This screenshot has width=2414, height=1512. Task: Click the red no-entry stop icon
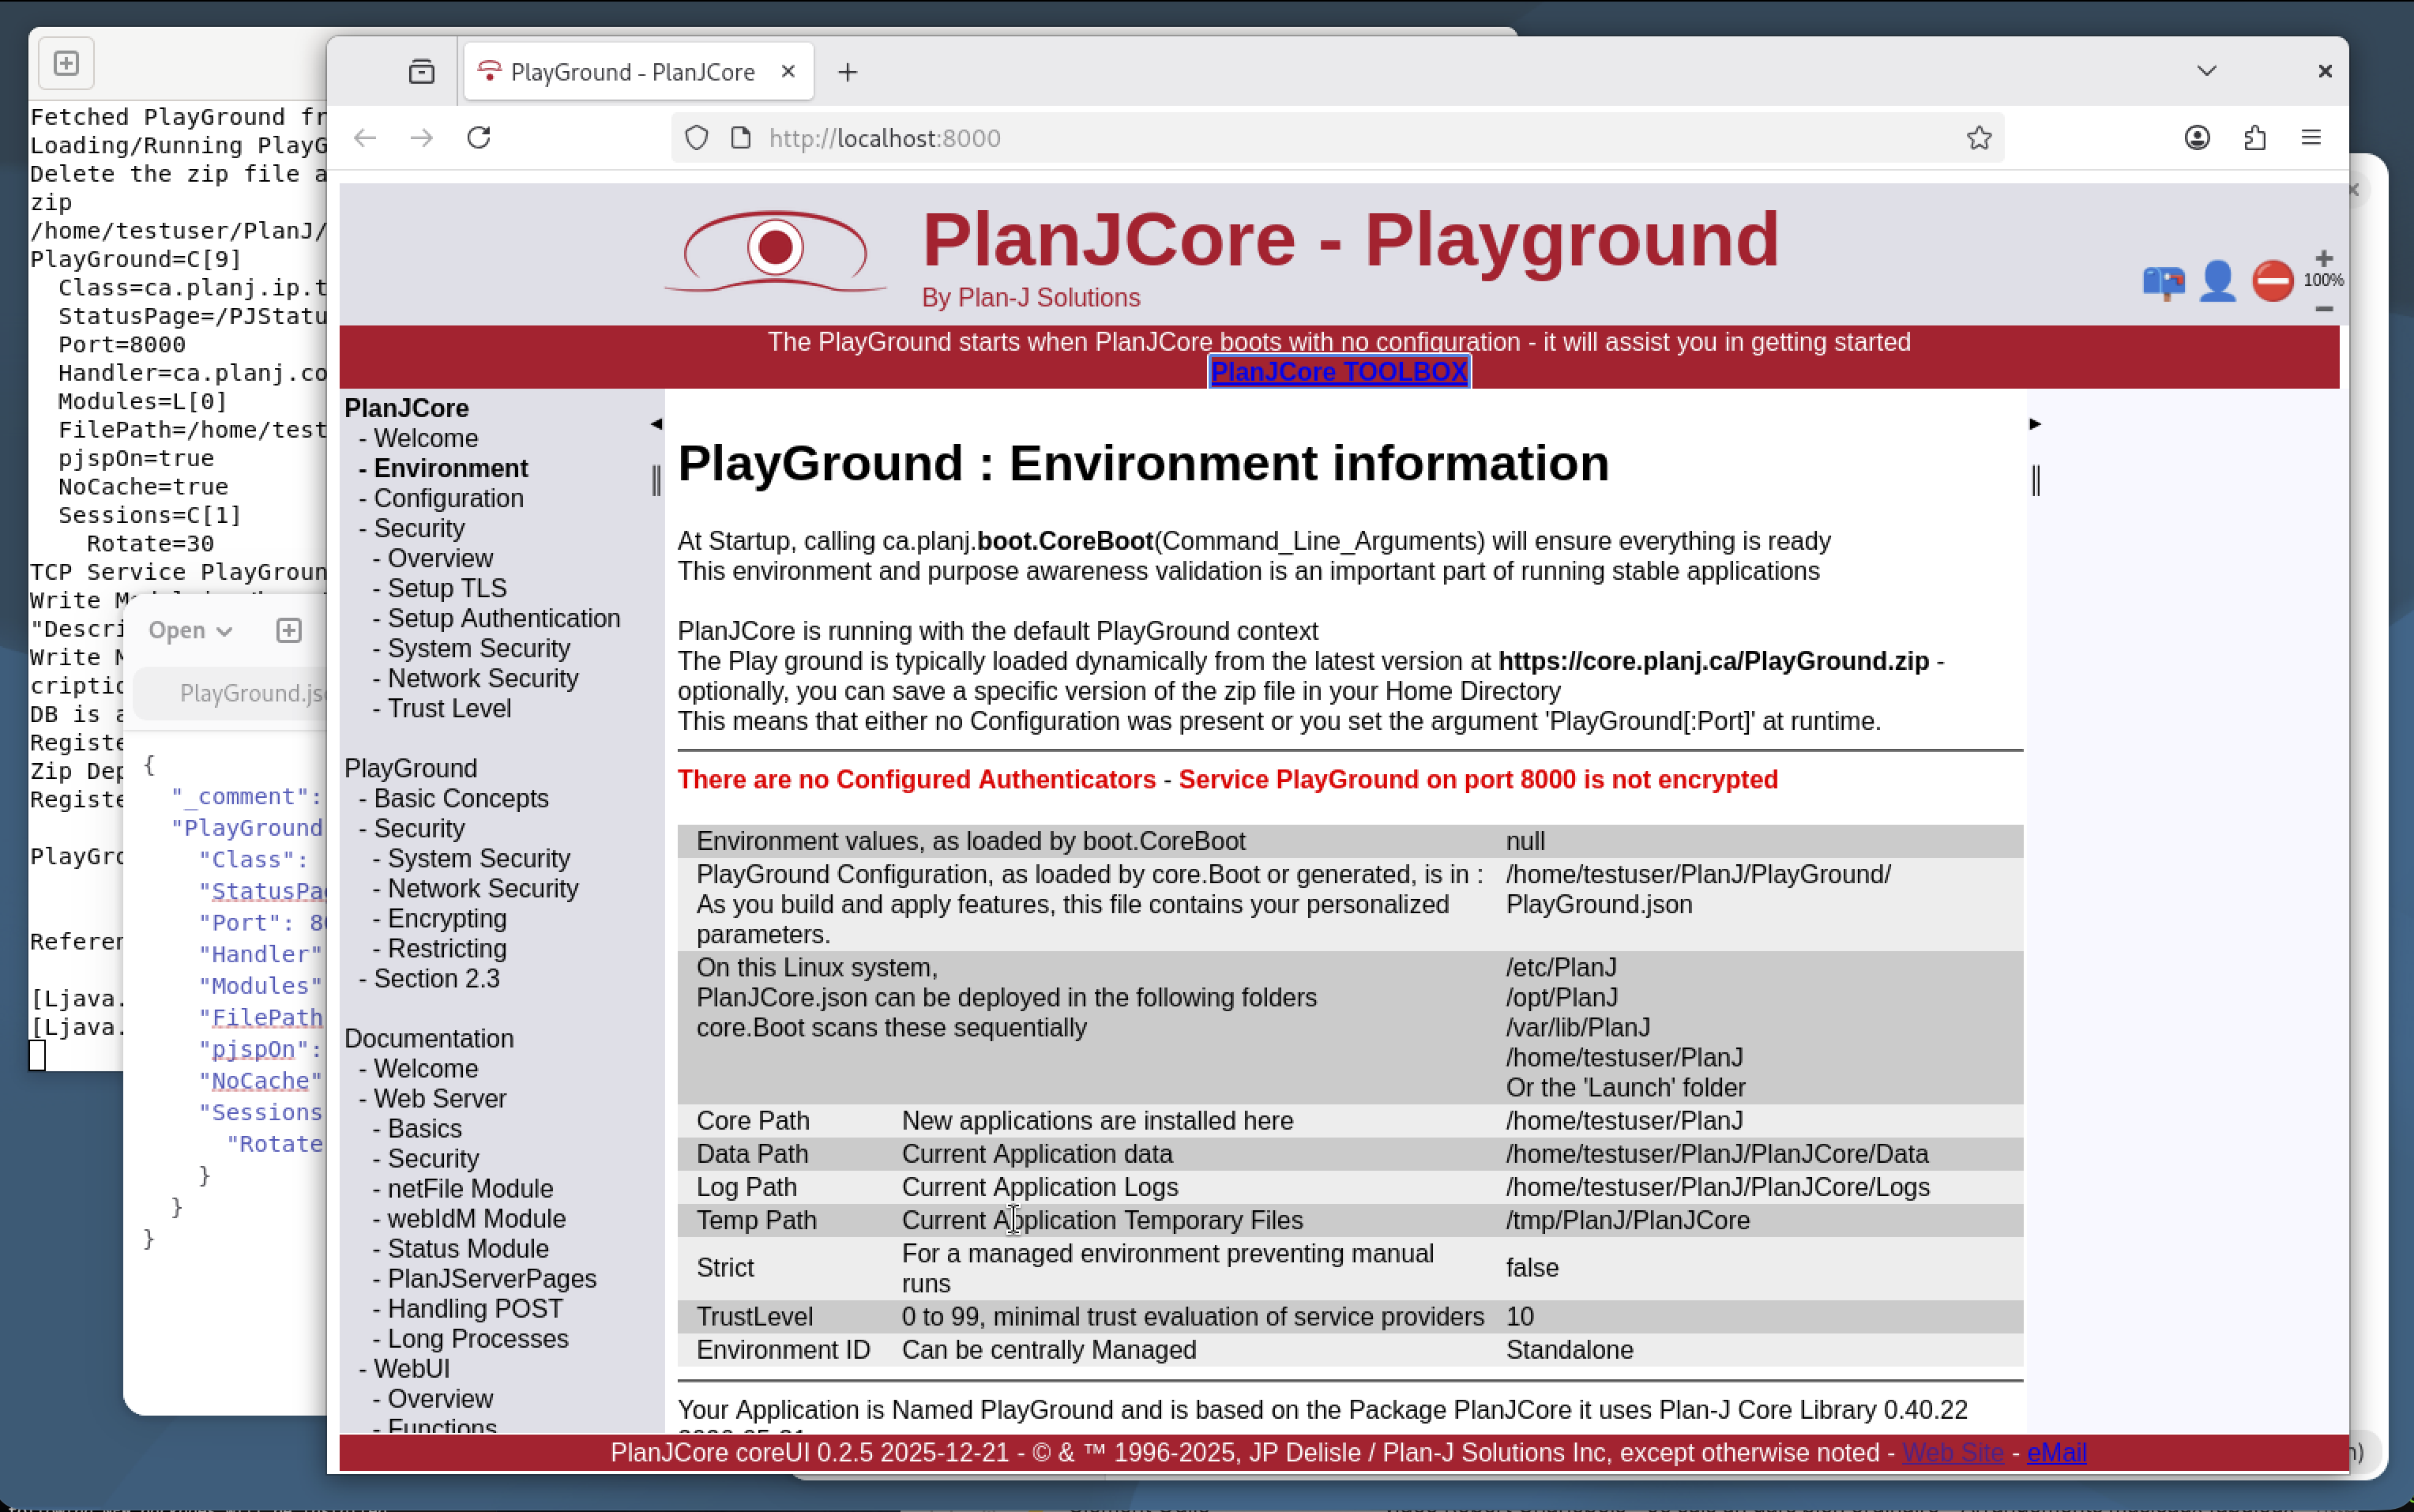coord(2272,281)
